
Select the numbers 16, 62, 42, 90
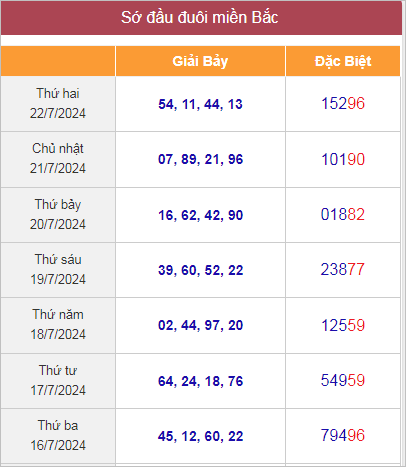(x=200, y=215)
